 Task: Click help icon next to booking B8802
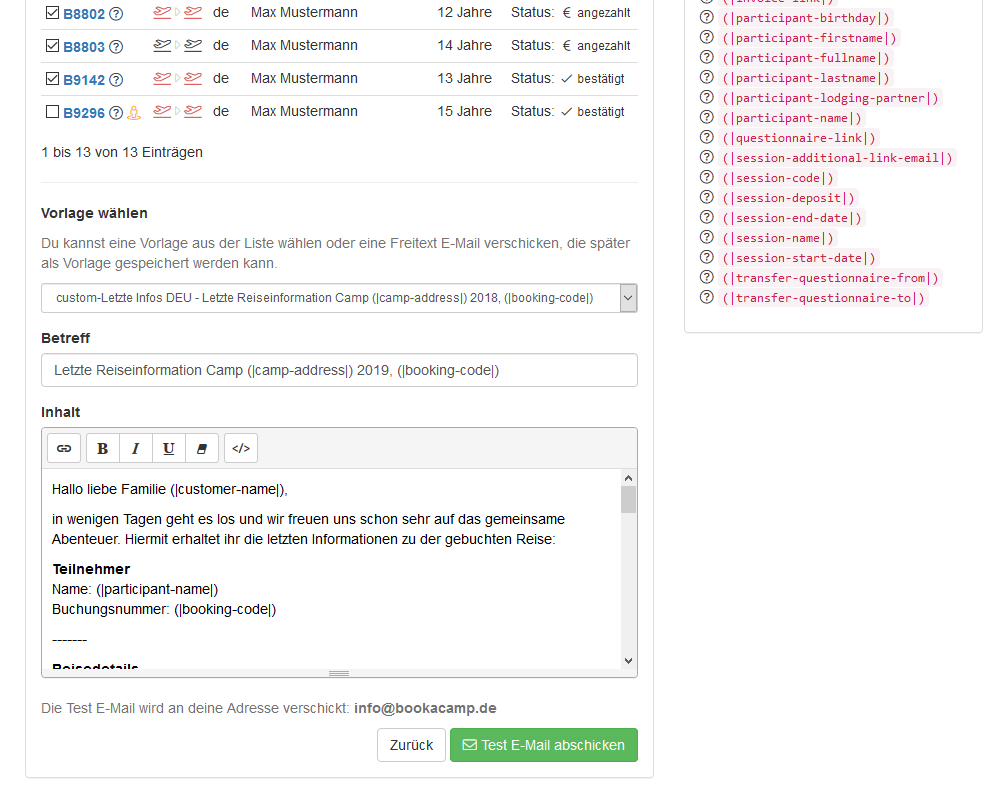click(x=116, y=14)
